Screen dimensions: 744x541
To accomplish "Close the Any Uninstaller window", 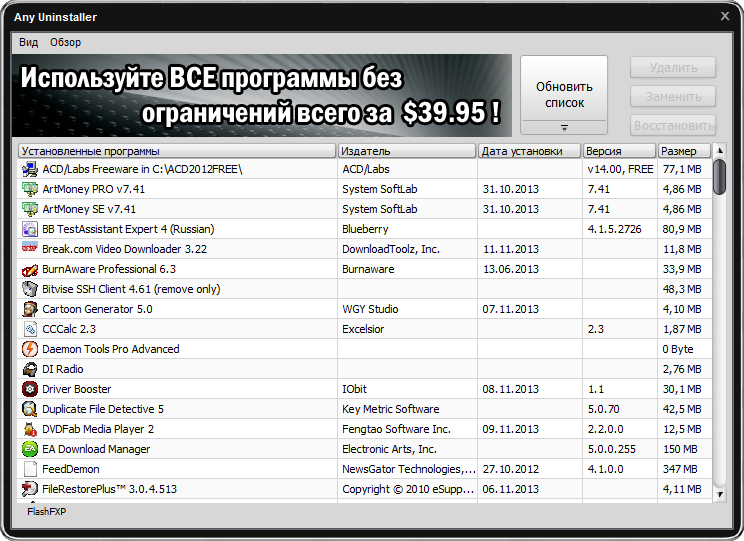I will (725, 17).
